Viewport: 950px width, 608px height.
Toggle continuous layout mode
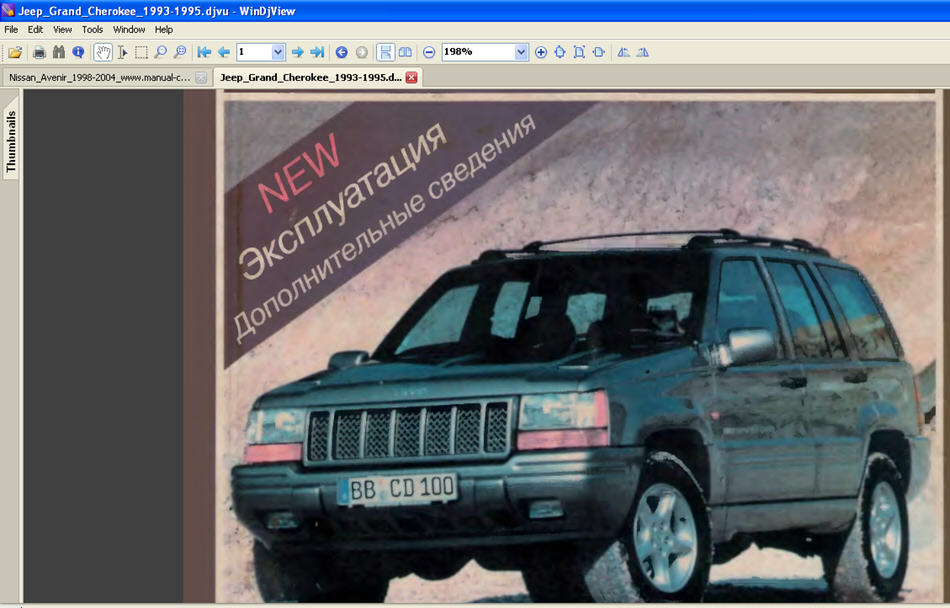[385, 53]
